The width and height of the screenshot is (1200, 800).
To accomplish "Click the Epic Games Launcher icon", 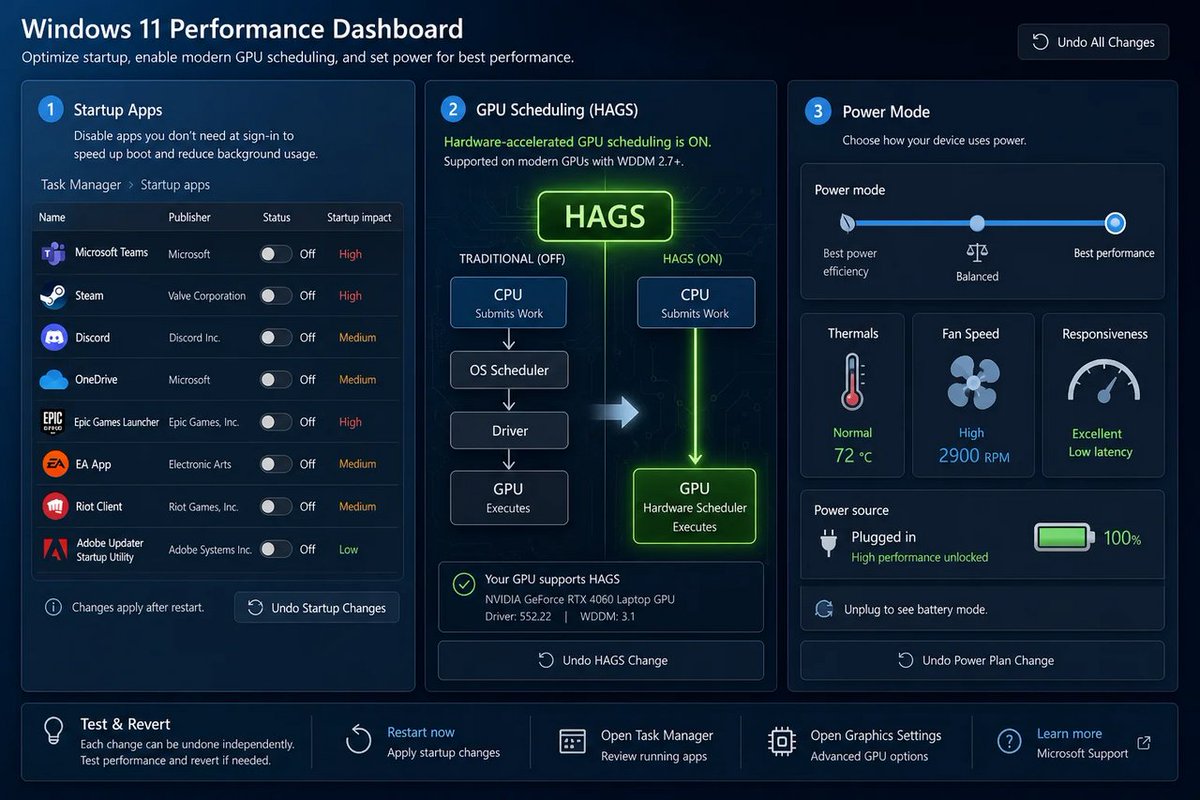I will [53, 422].
